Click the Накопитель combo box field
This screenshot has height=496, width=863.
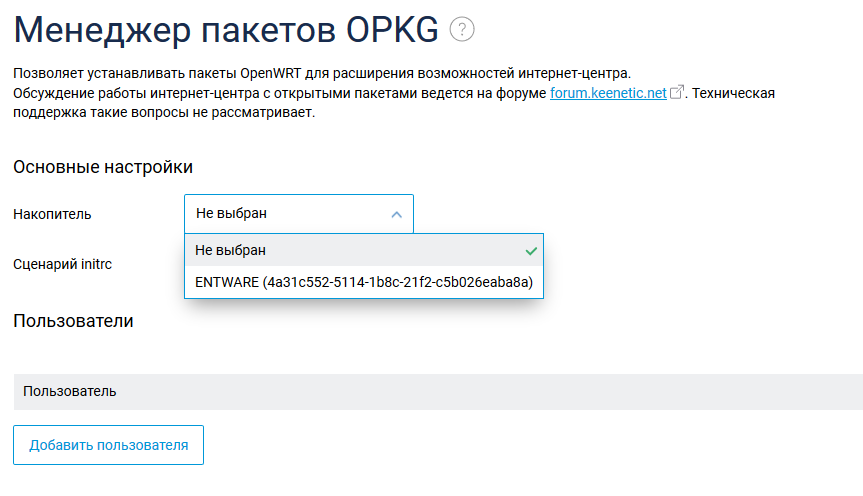[x=299, y=214]
